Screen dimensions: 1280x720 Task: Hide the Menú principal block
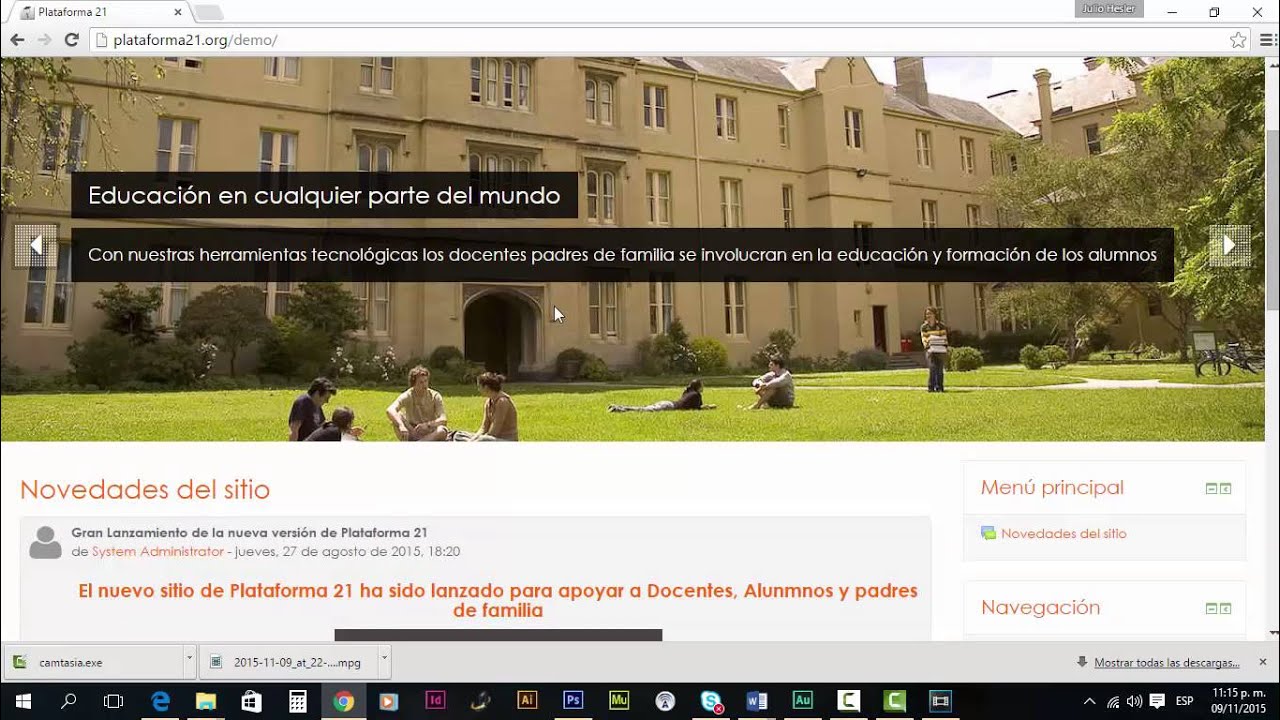1211,488
